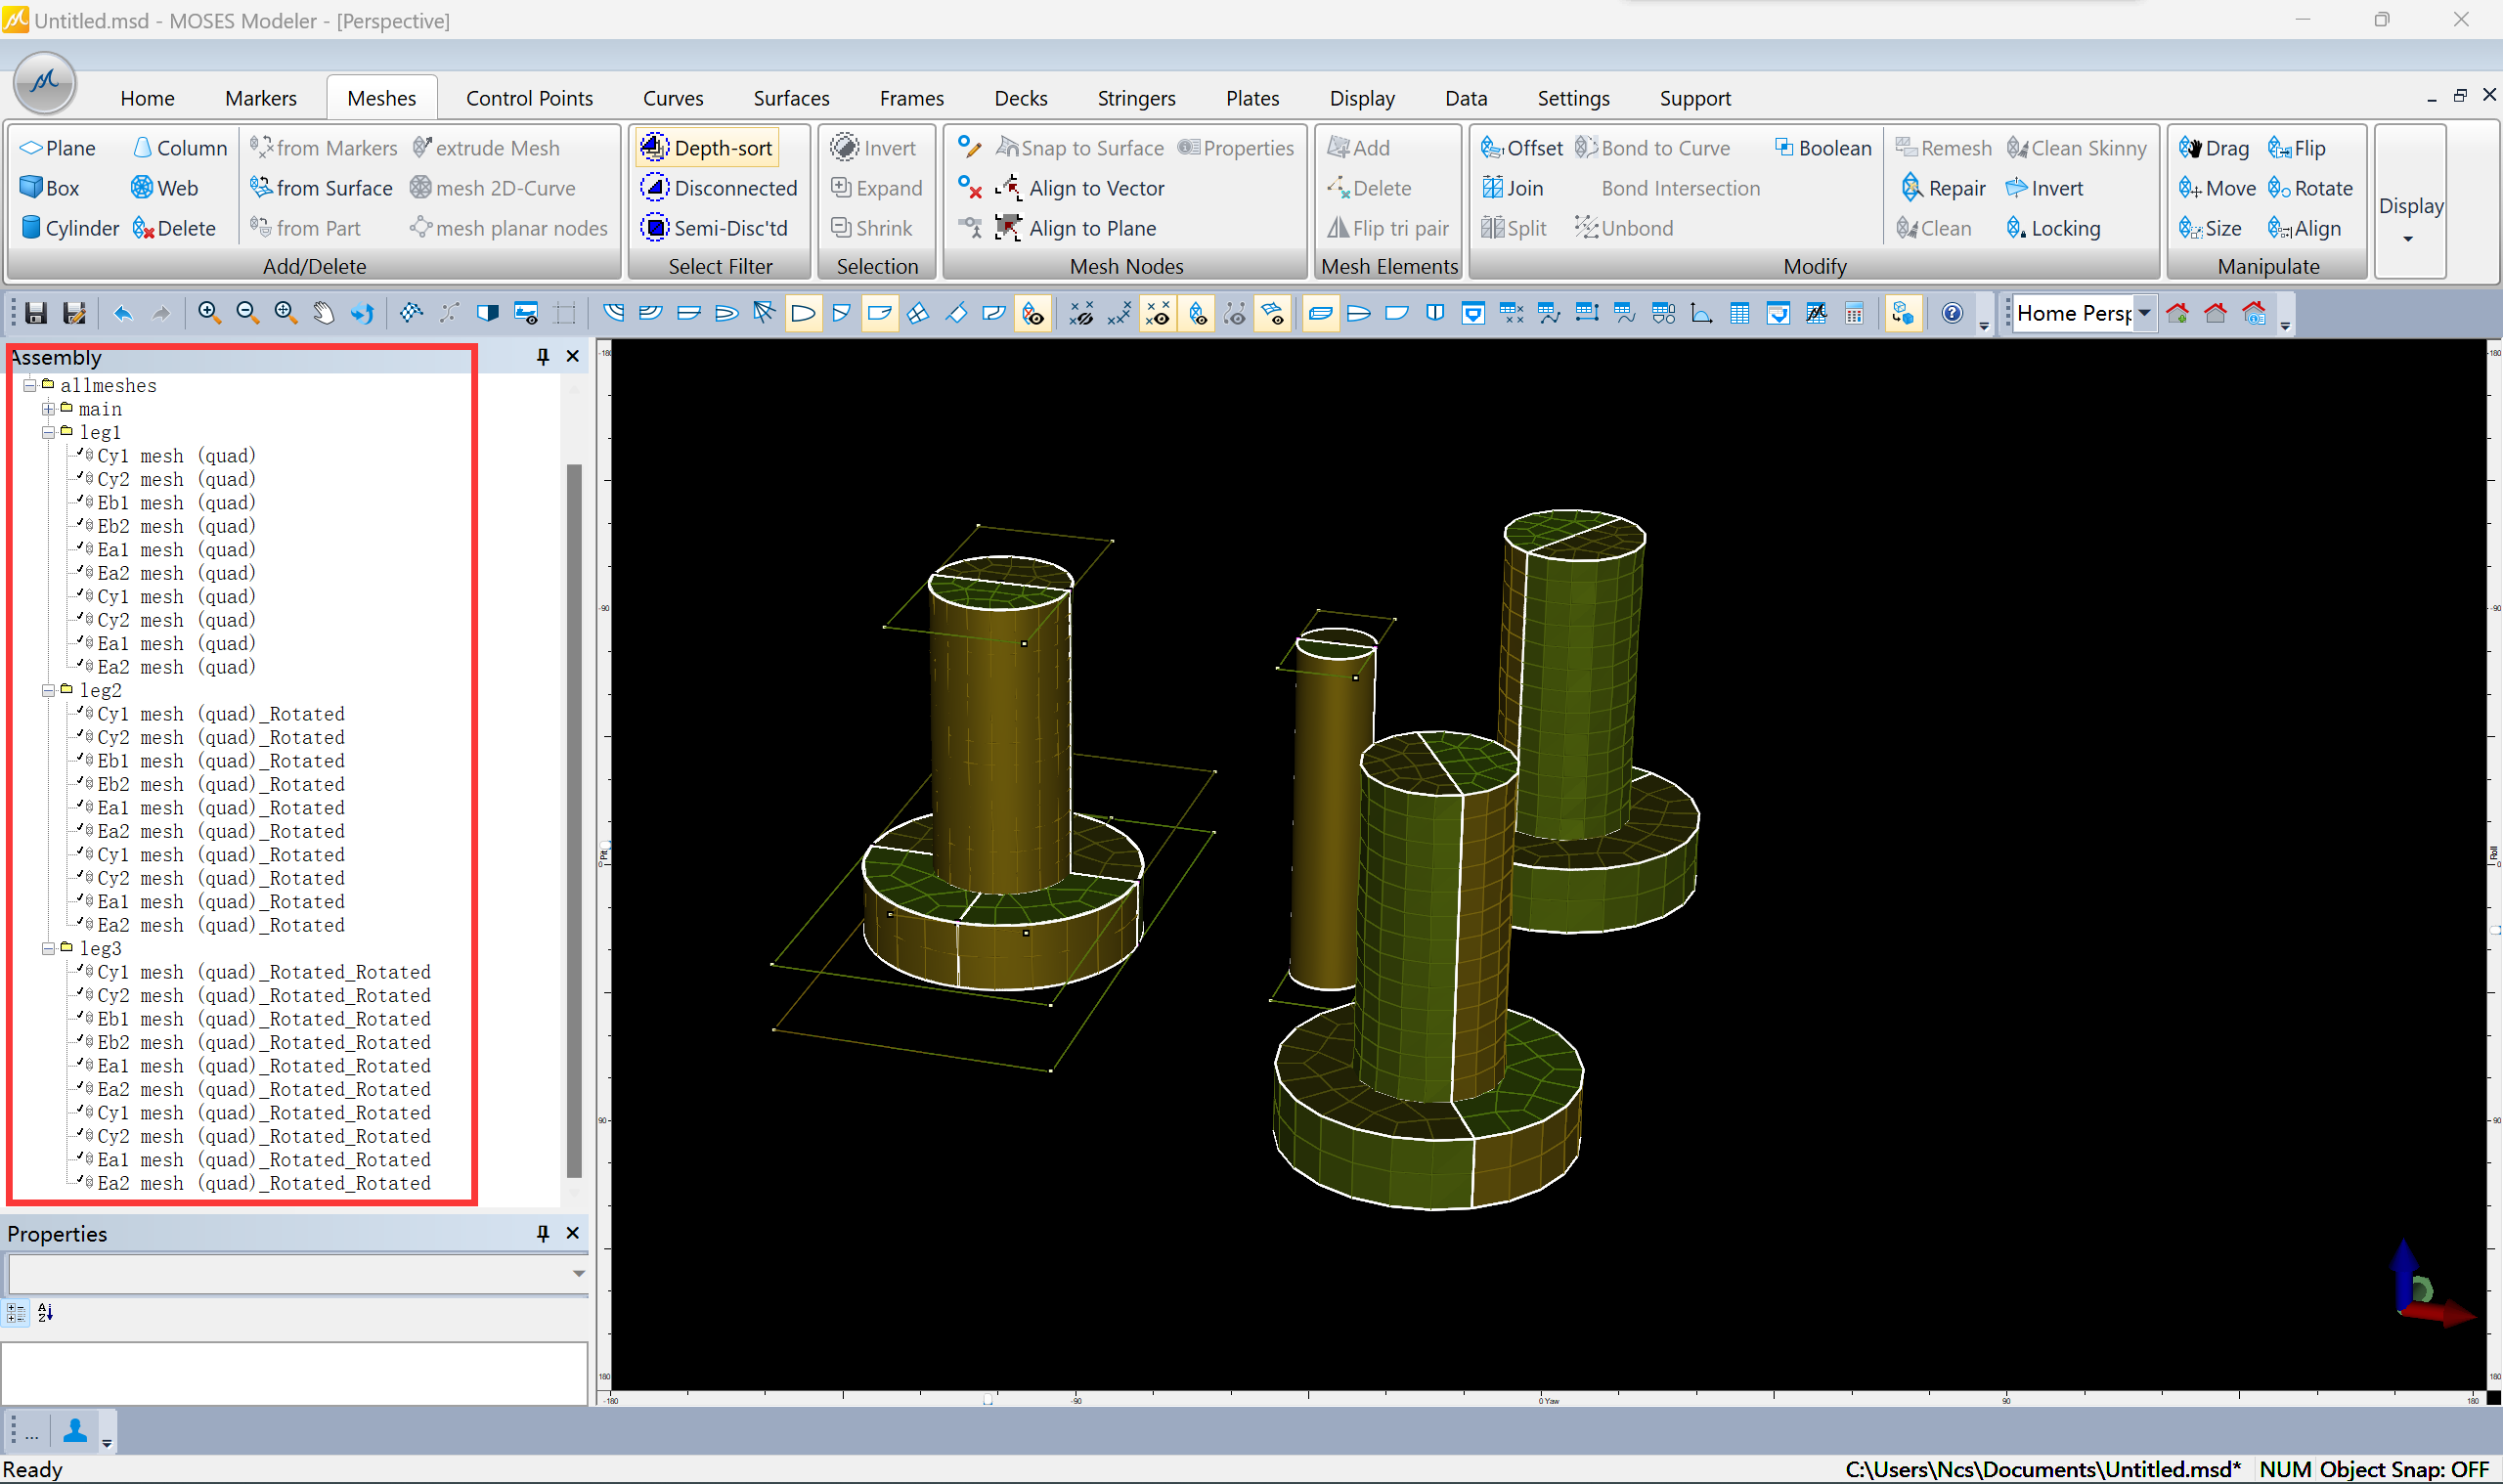The image size is (2503, 1484).
Task: Click the Assembly panel vertical scrollbar
Action: pos(574,820)
